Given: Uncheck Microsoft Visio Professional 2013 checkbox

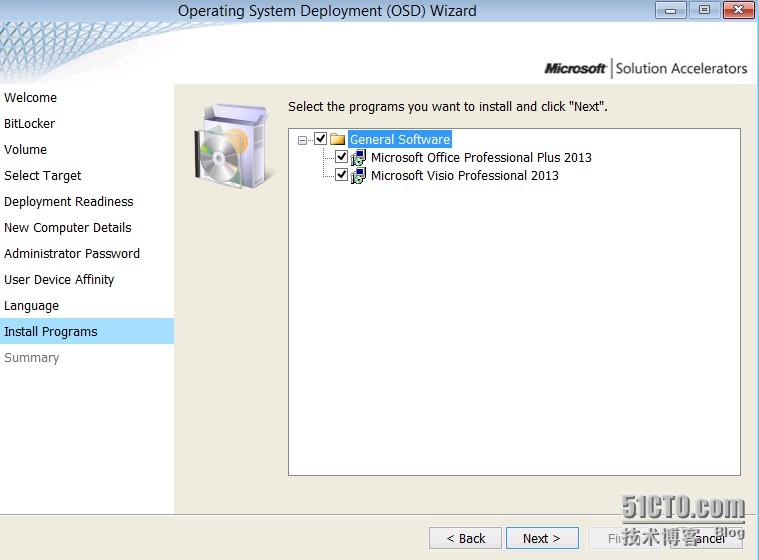Looking at the screenshot, I should coord(342,175).
